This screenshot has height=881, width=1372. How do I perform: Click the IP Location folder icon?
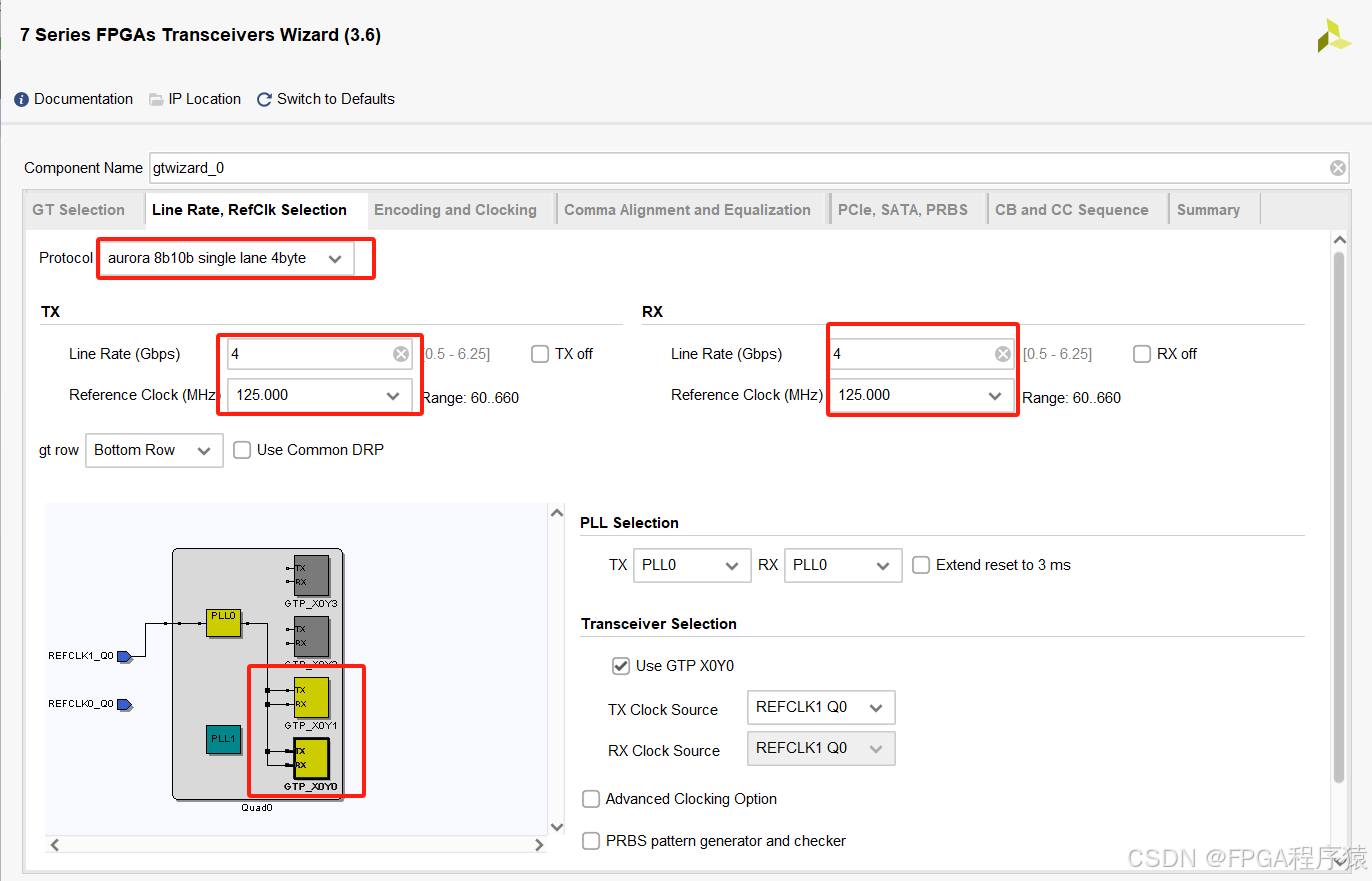156,99
